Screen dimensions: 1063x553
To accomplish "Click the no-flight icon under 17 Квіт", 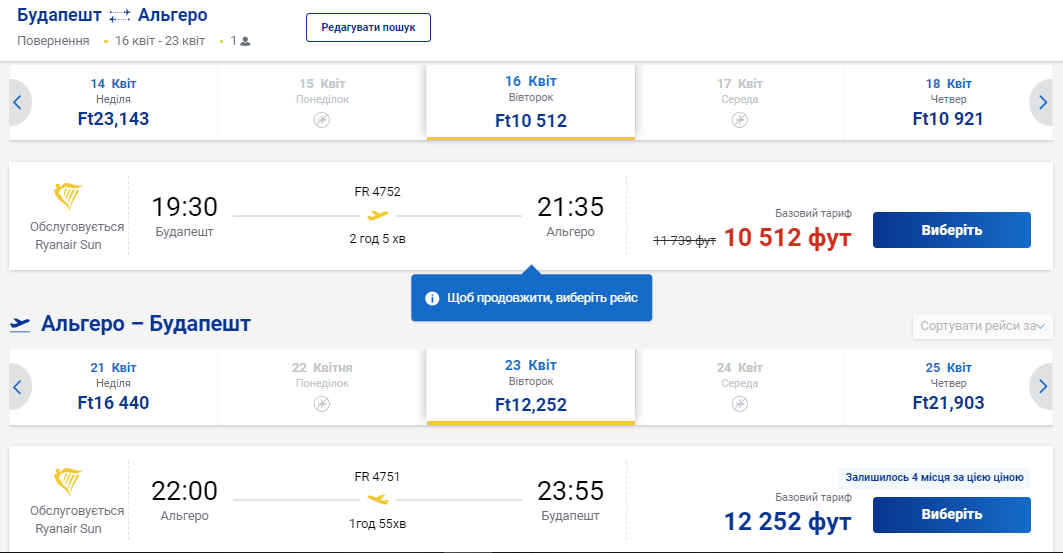I will pos(739,120).
